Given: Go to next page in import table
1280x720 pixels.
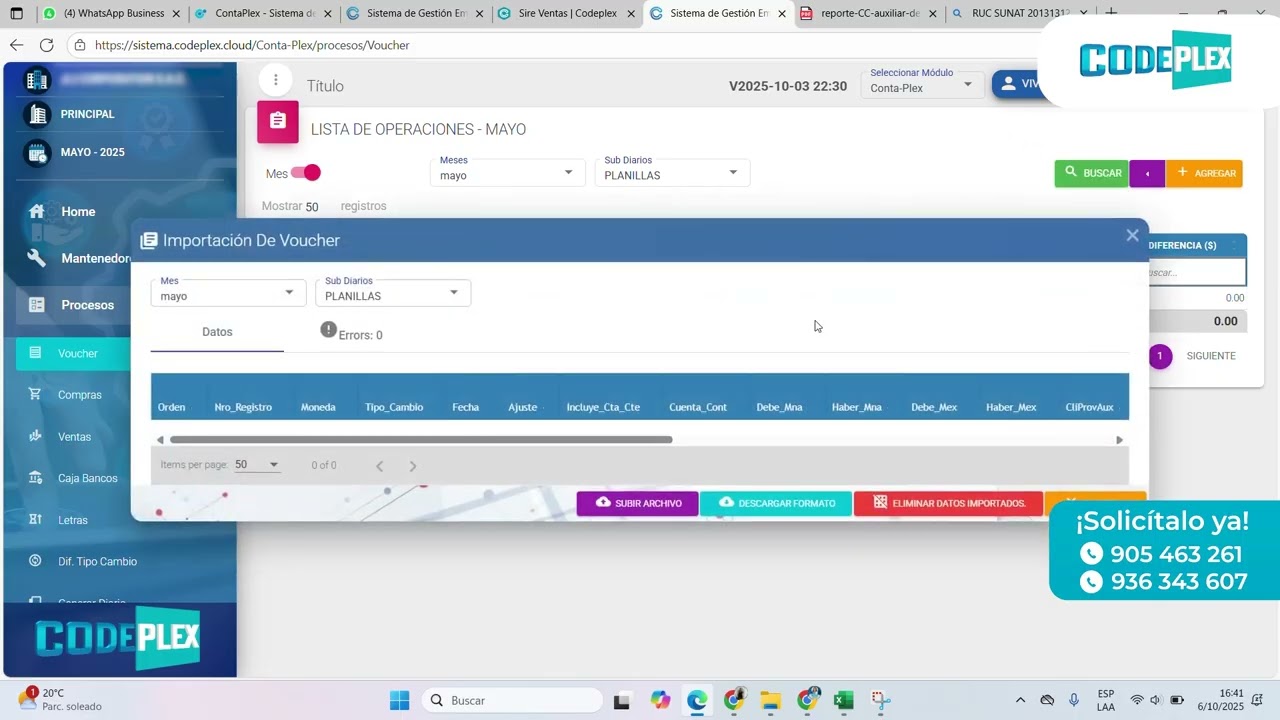Looking at the screenshot, I should coord(413,466).
